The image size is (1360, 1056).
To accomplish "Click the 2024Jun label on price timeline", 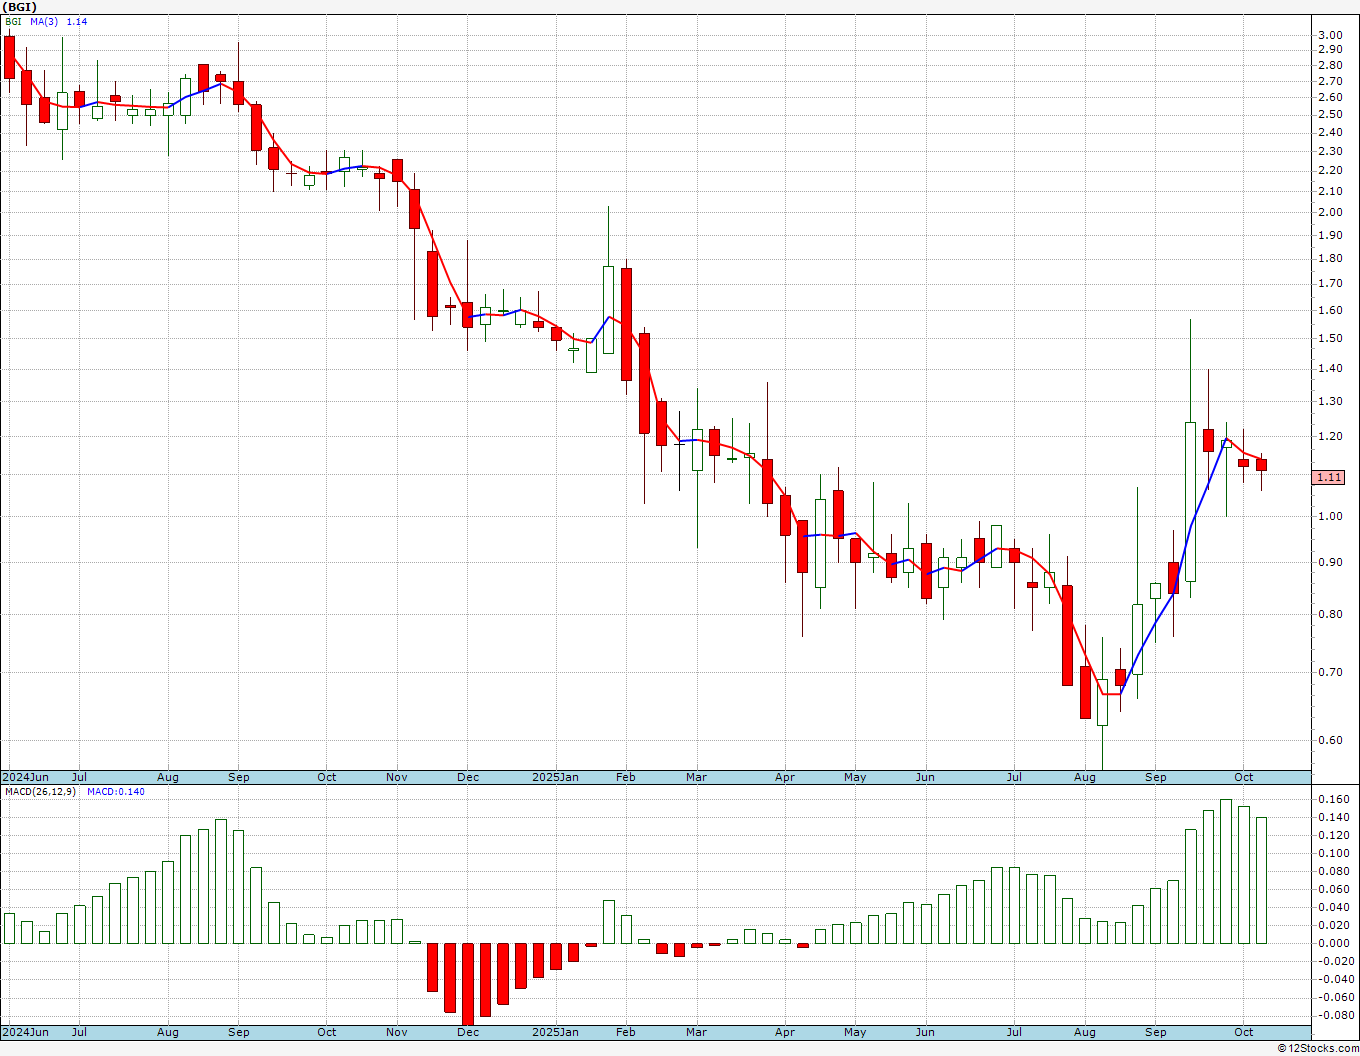I will click(26, 777).
